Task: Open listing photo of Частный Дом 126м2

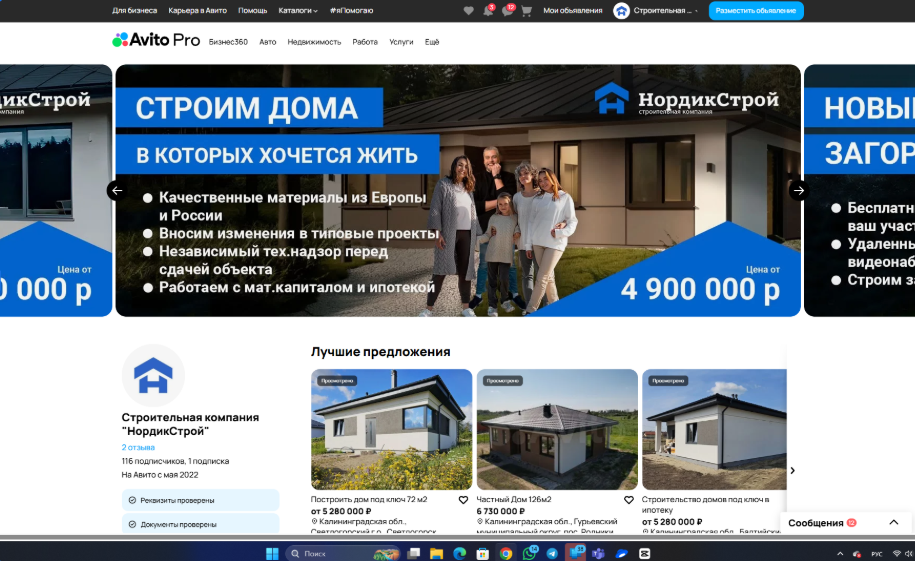Action: (557, 429)
